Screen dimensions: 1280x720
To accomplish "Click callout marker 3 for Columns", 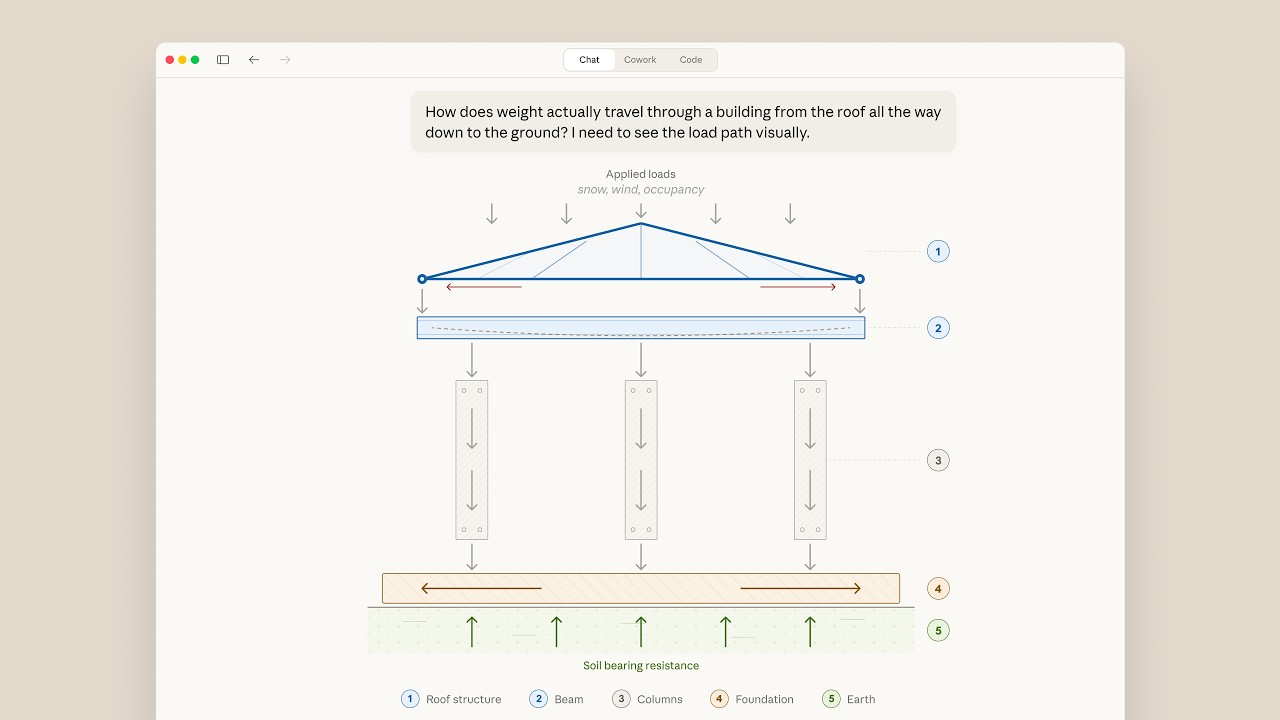I will pos(937,459).
